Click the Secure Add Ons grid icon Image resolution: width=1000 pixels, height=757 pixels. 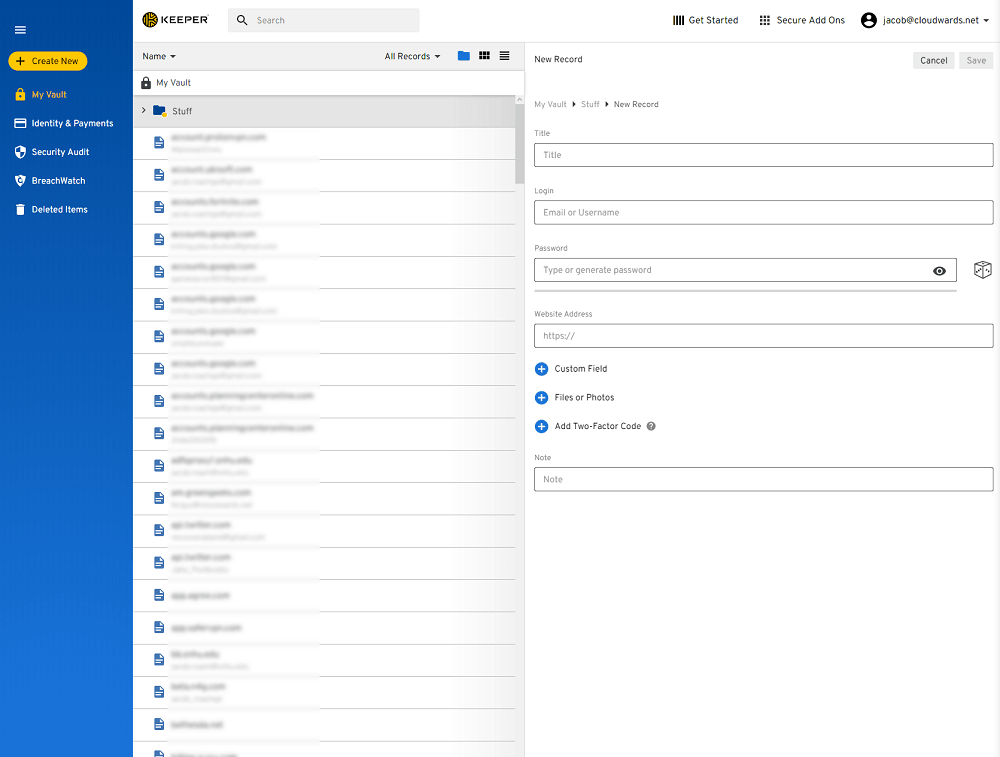[765, 20]
